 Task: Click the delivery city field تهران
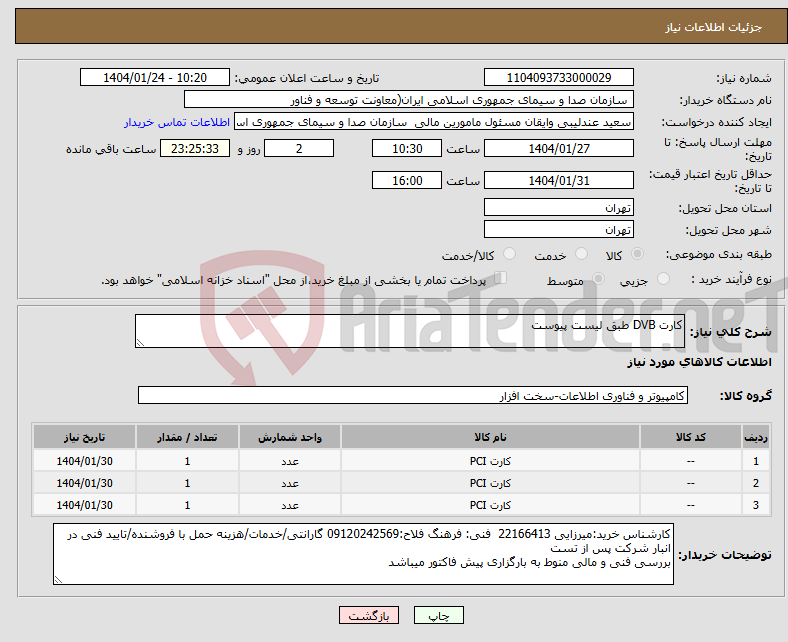pyautogui.click(x=559, y=229)
